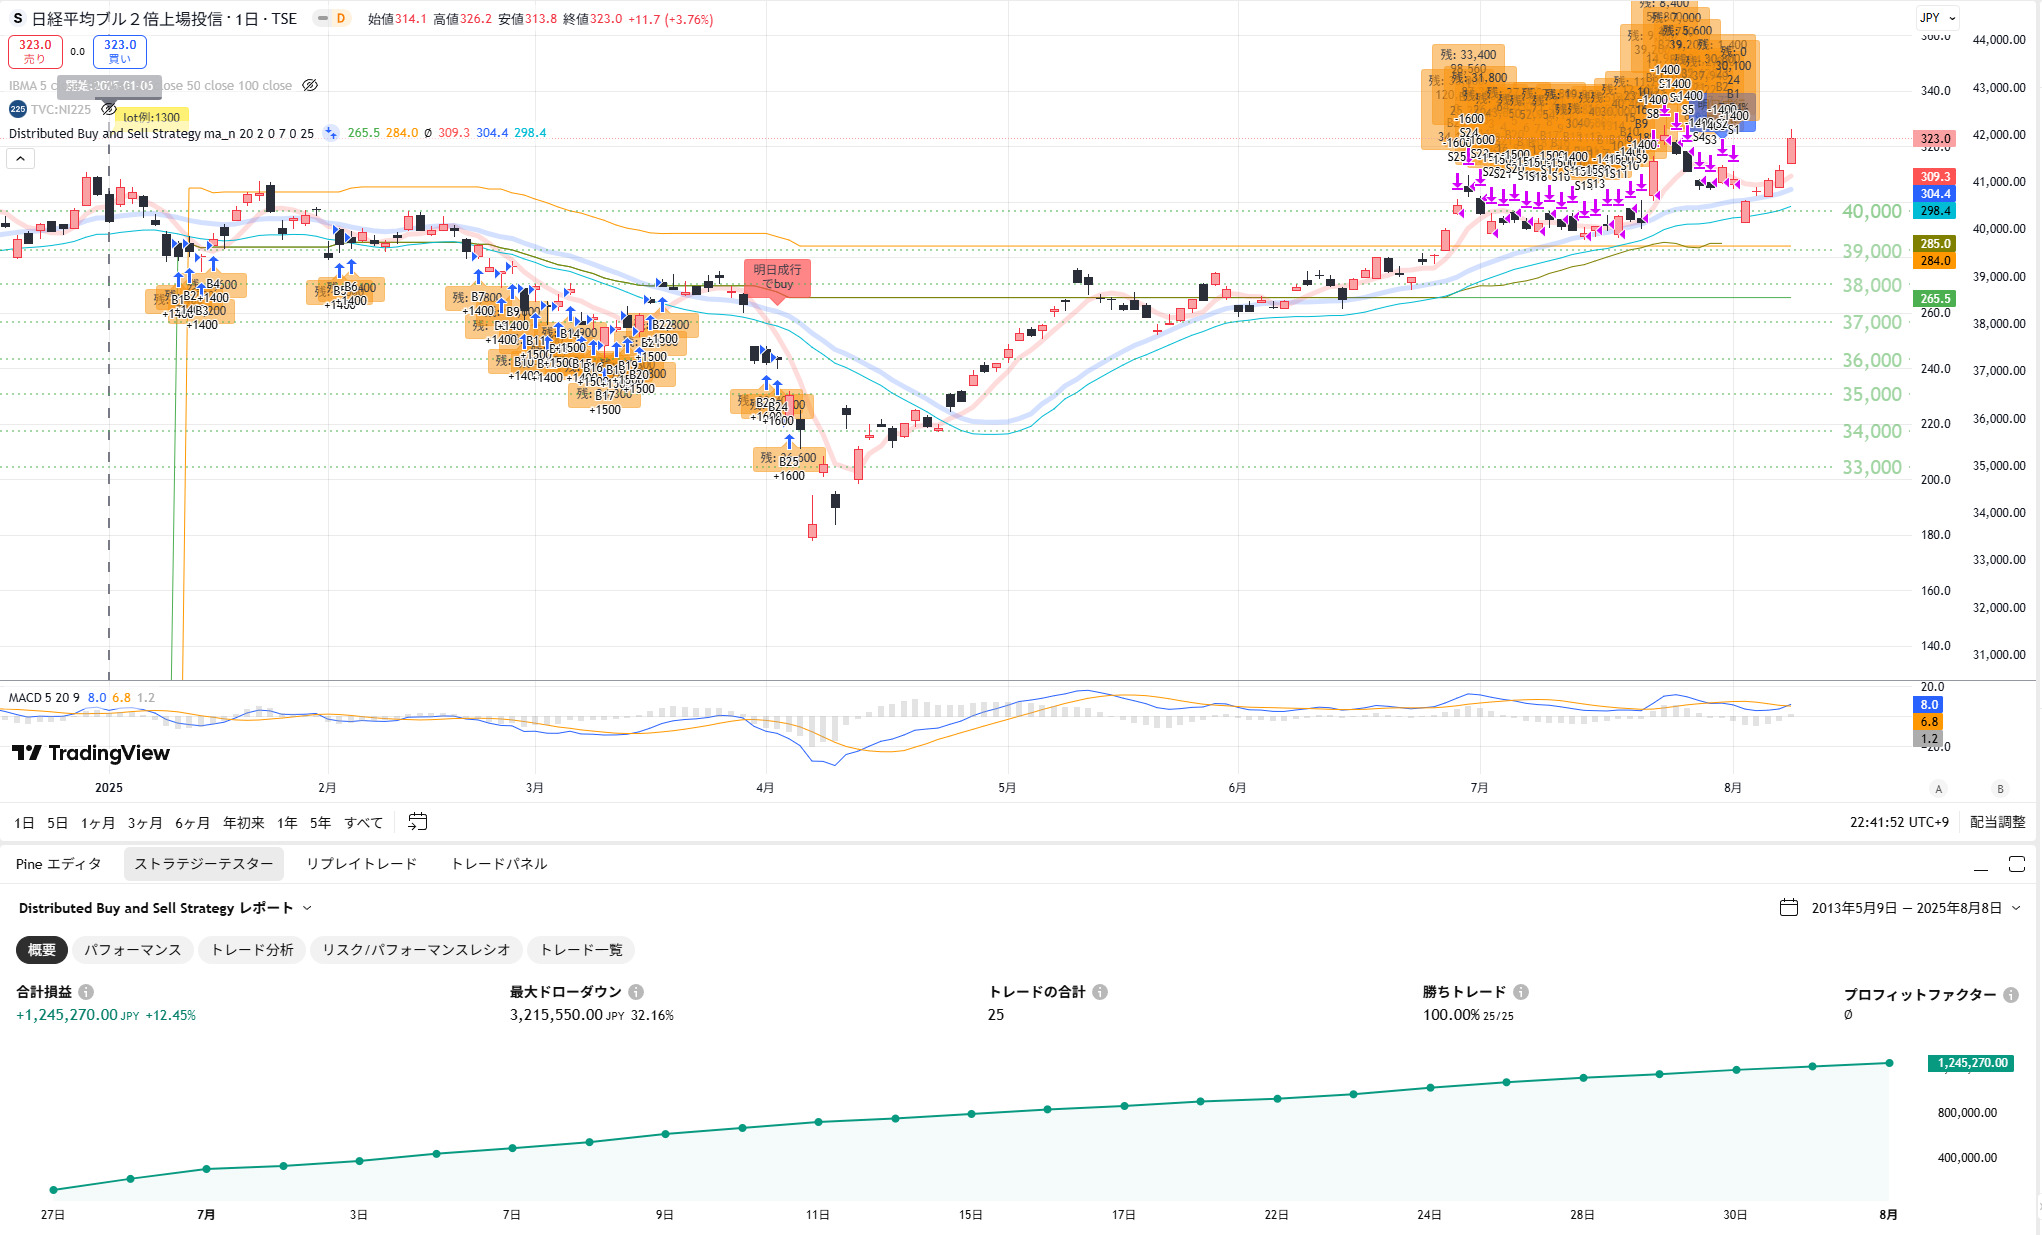Maximize the strategy tester panel icon

point(2016,864)
